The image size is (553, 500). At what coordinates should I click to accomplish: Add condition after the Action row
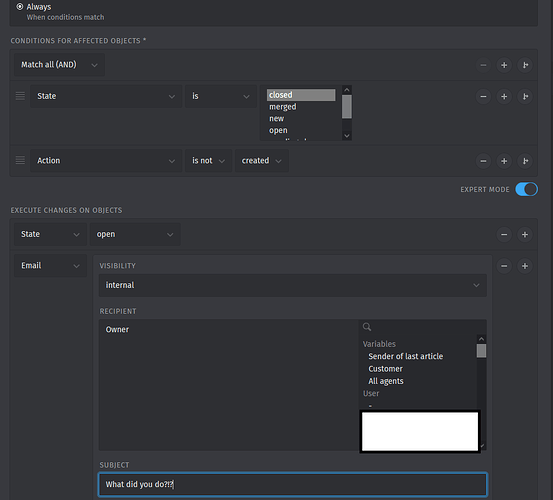pos(504,161)
